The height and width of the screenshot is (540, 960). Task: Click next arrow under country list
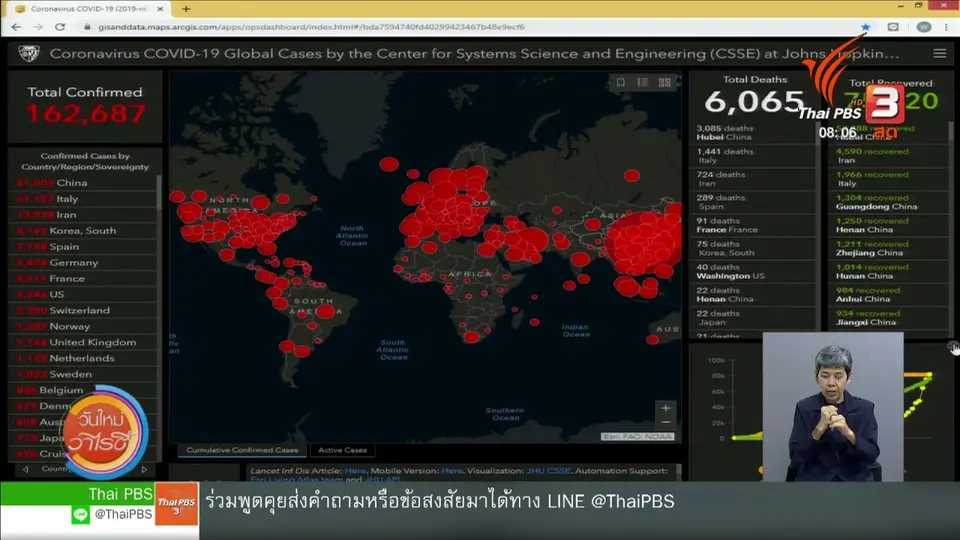pyautogui.click(x=144, y=469)
